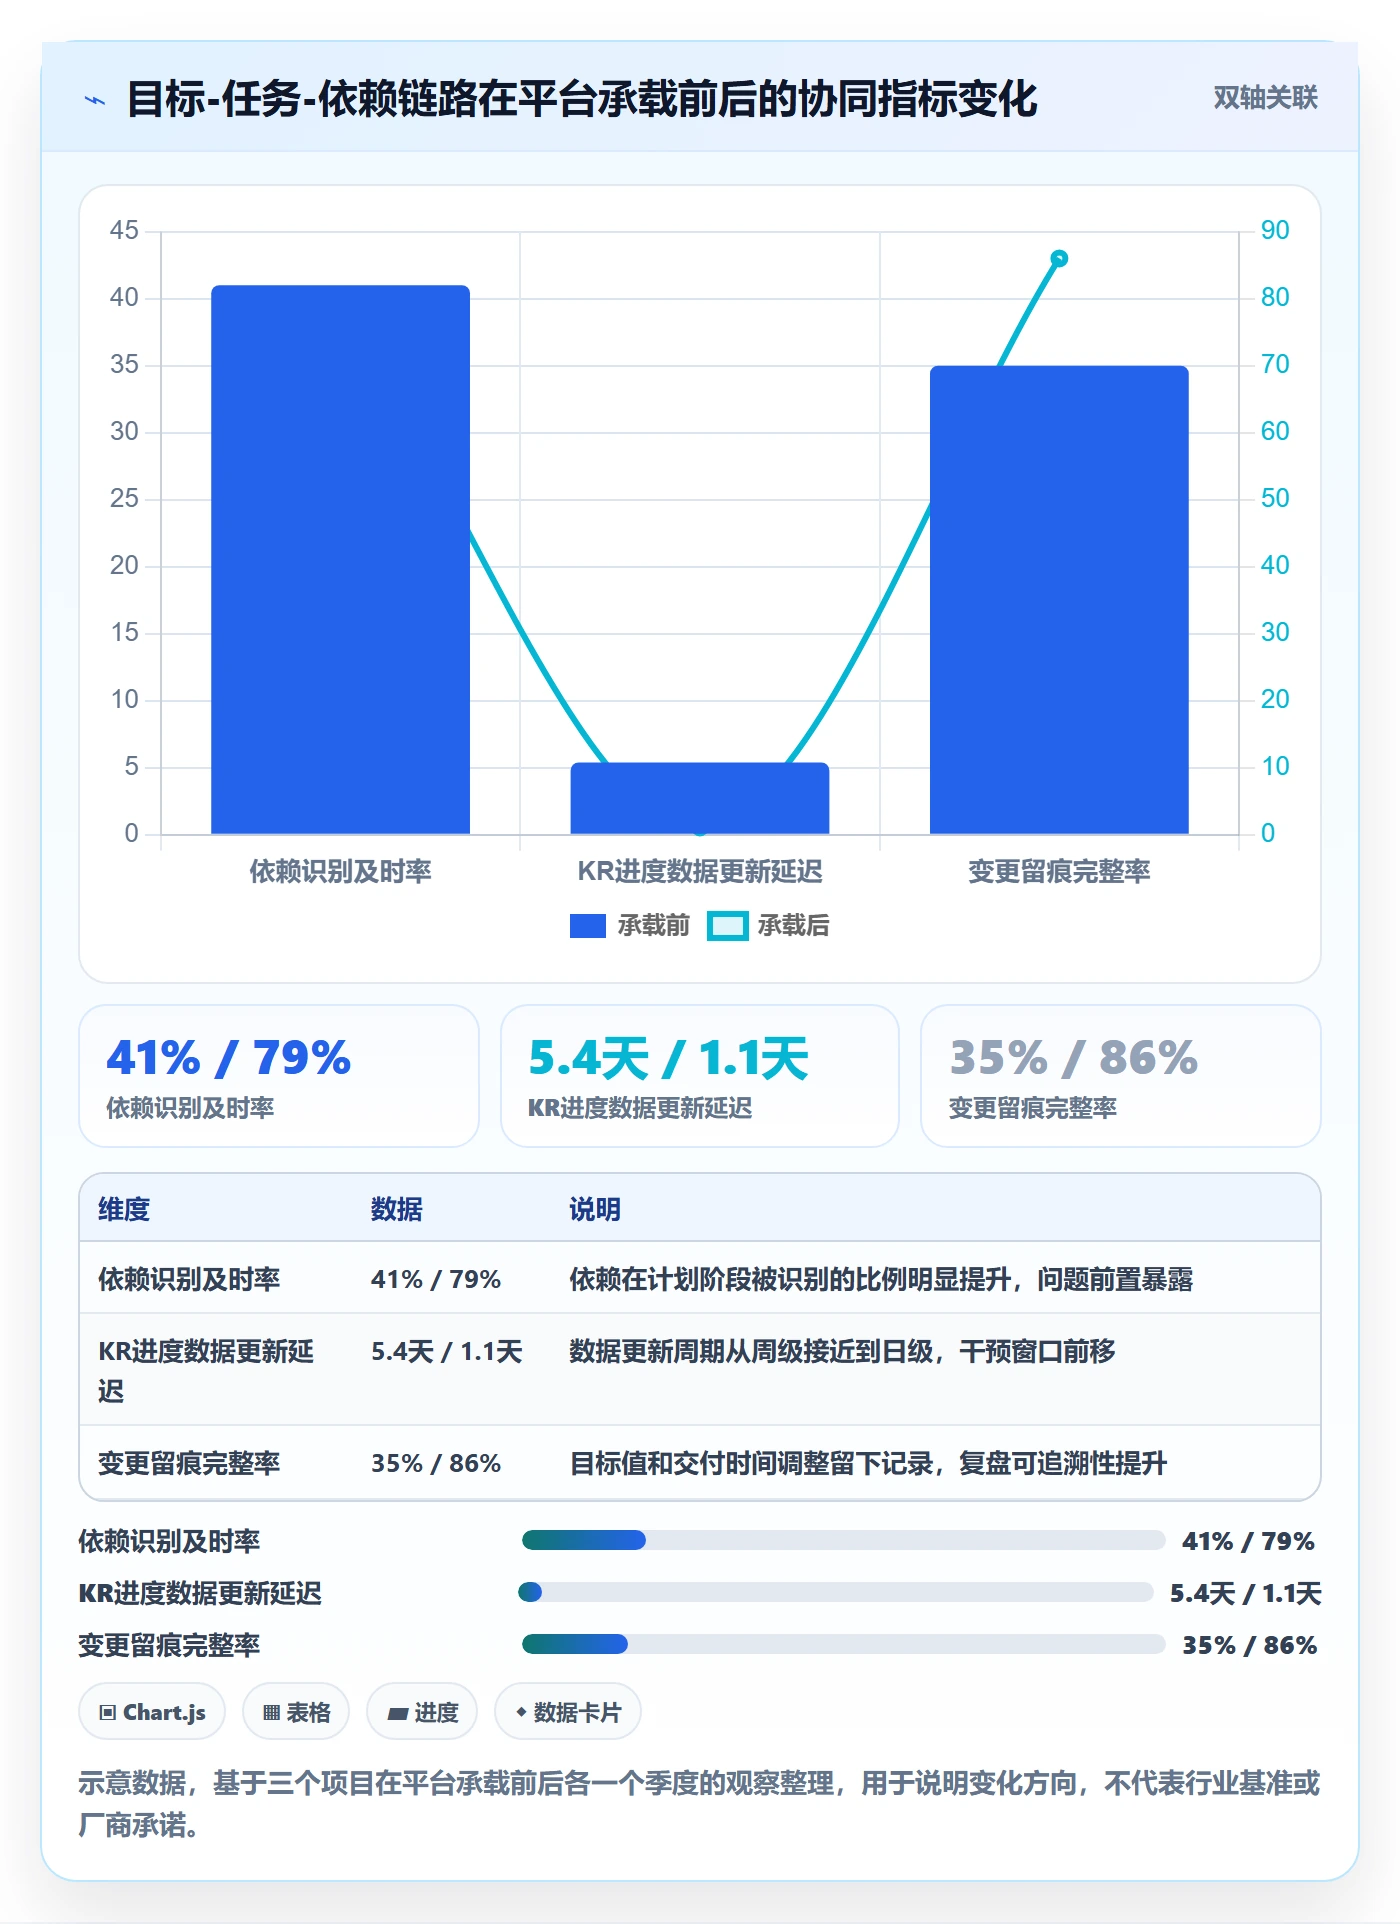Click the progress value 41% / 79% at right
The height and width of the screenshot is (1924, 1400).
coord(1248,1541)
